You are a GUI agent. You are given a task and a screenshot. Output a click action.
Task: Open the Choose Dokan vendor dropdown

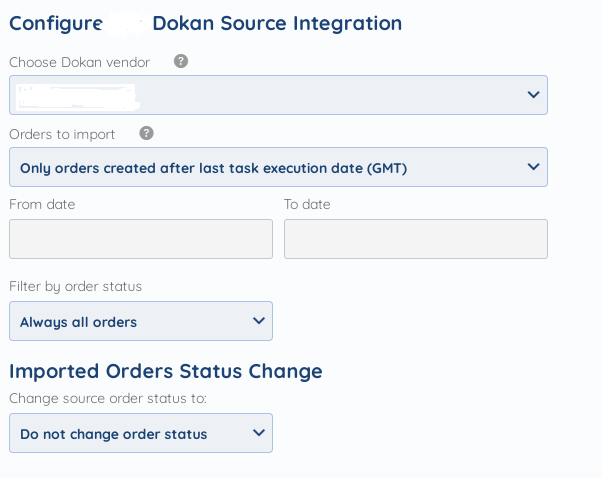[278, 95]
